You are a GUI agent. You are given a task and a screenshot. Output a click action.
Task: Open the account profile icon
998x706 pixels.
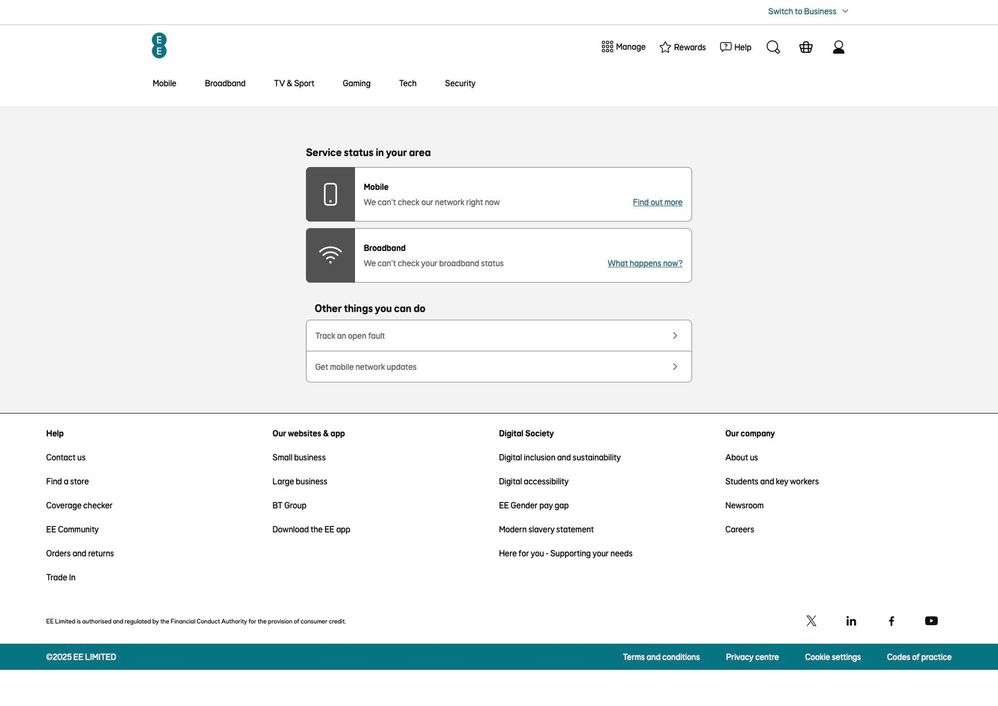839,47
